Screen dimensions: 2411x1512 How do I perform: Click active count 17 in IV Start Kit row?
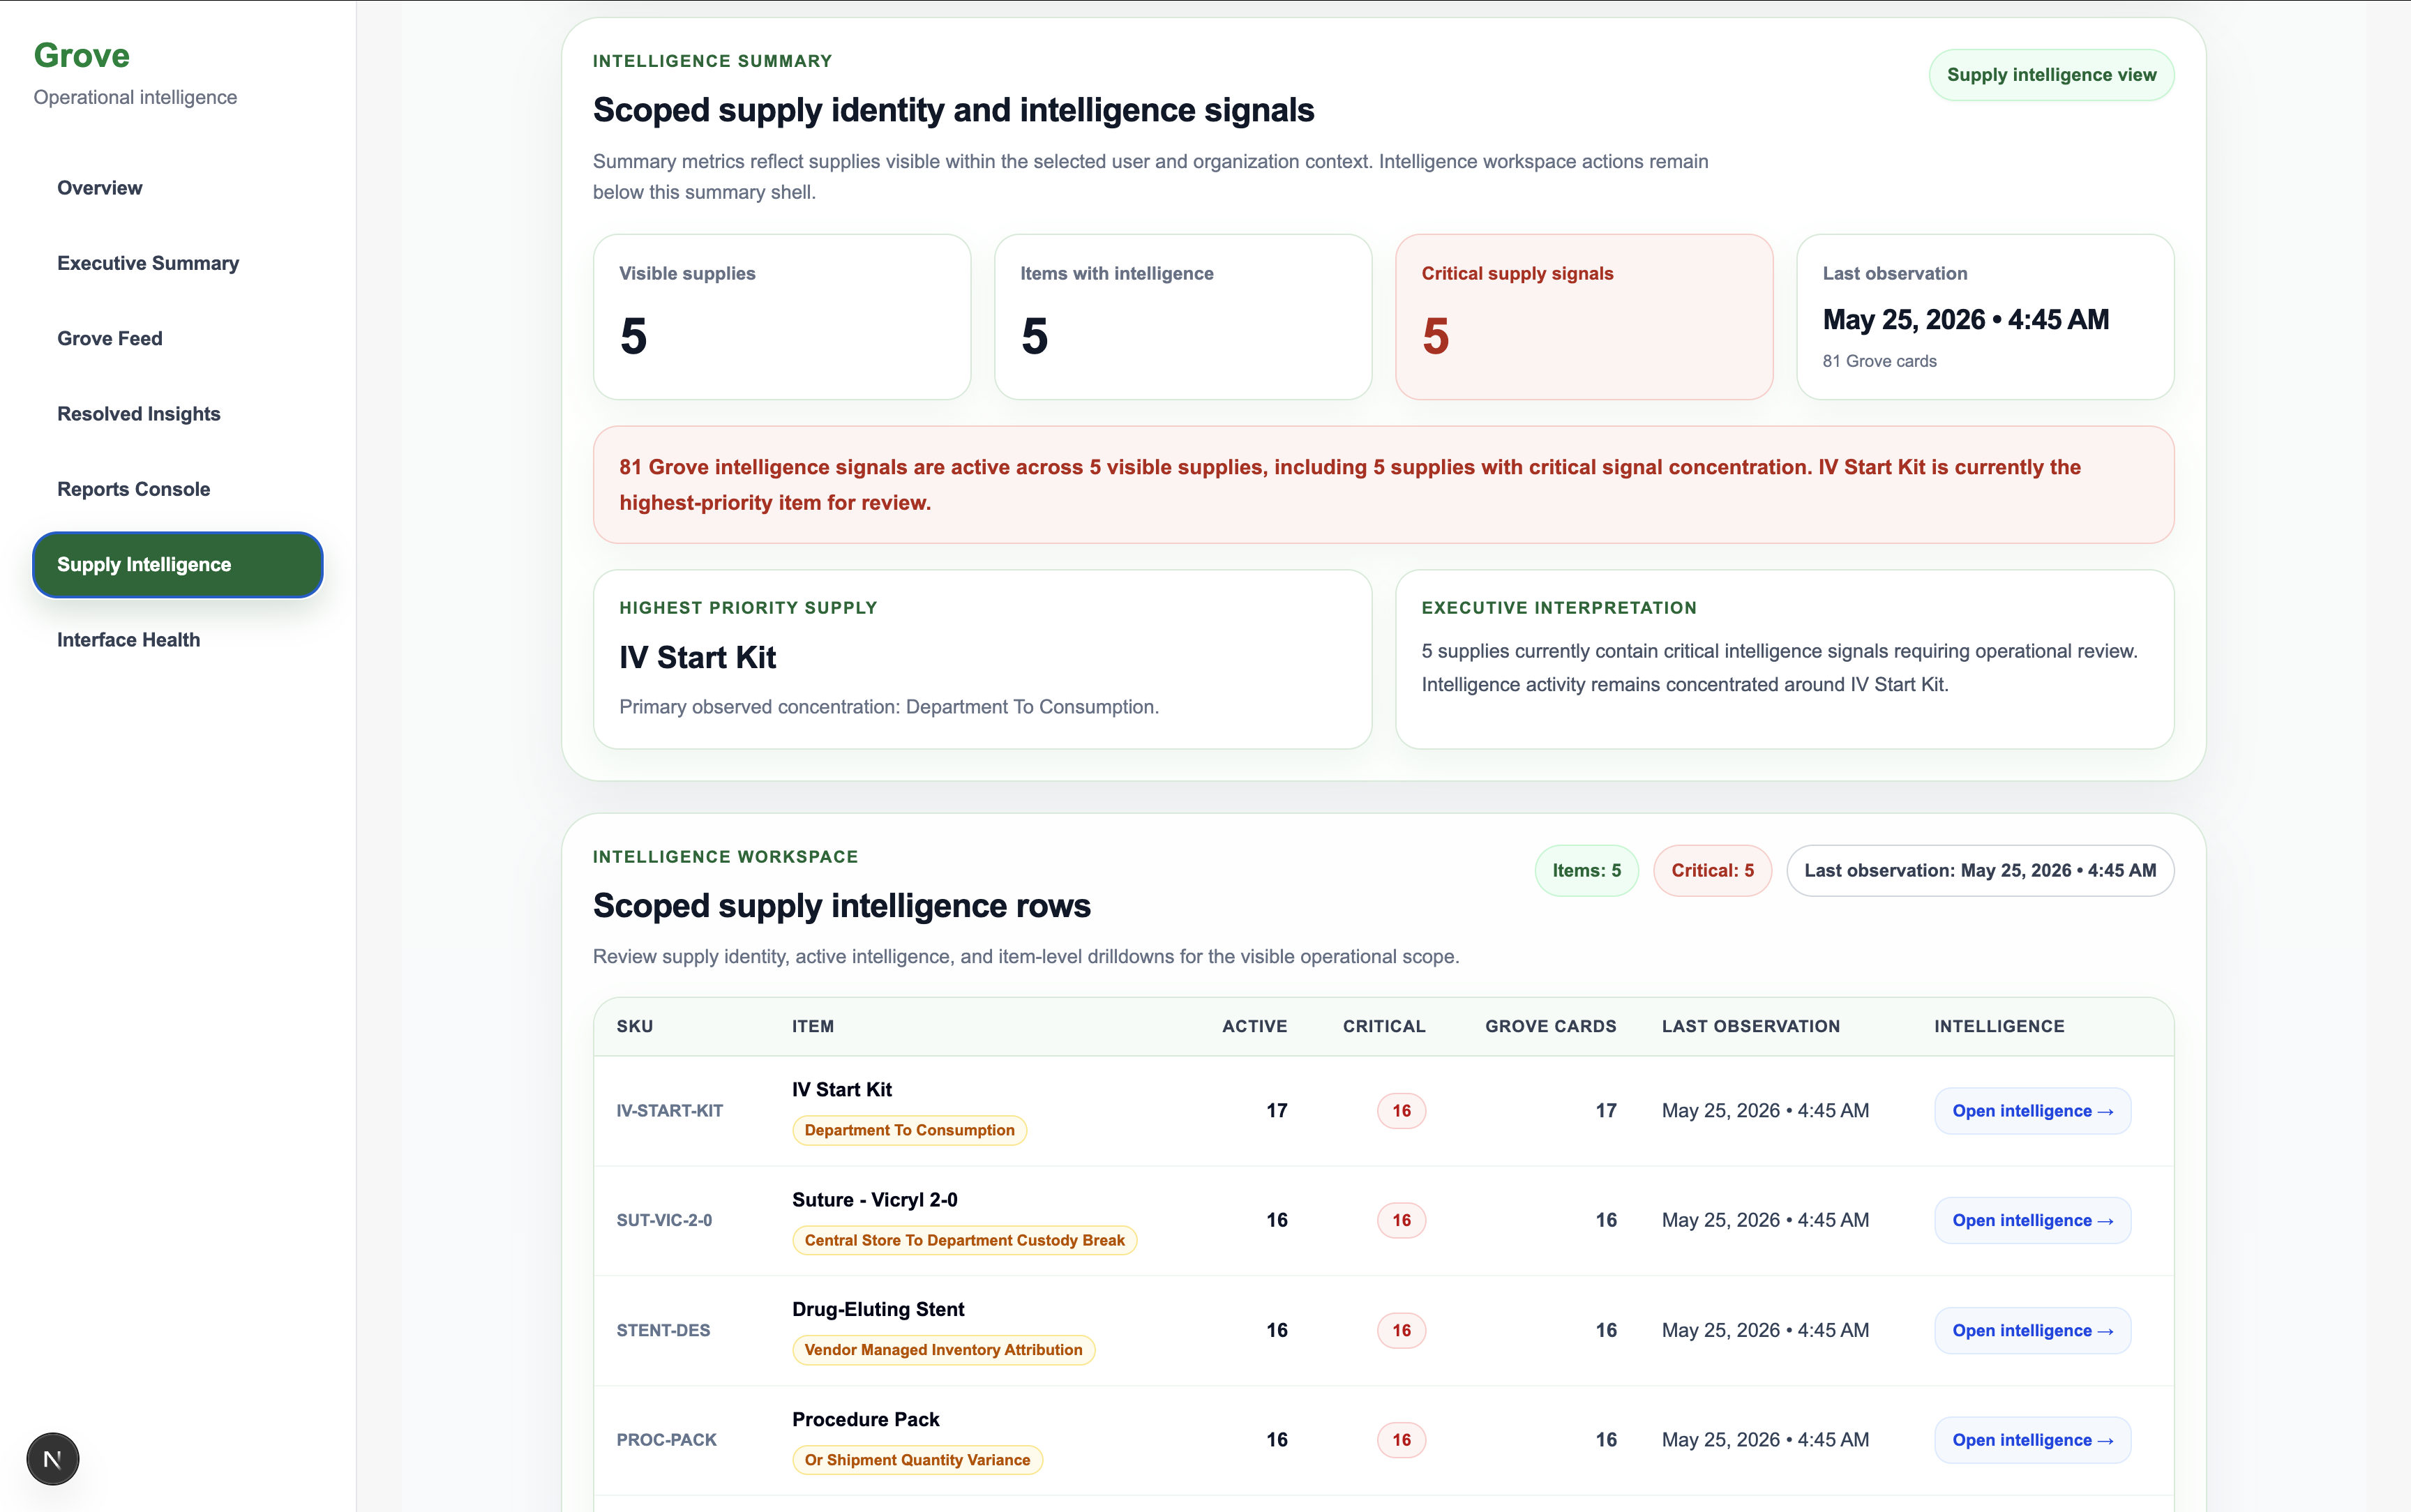pos(1277,1111)
